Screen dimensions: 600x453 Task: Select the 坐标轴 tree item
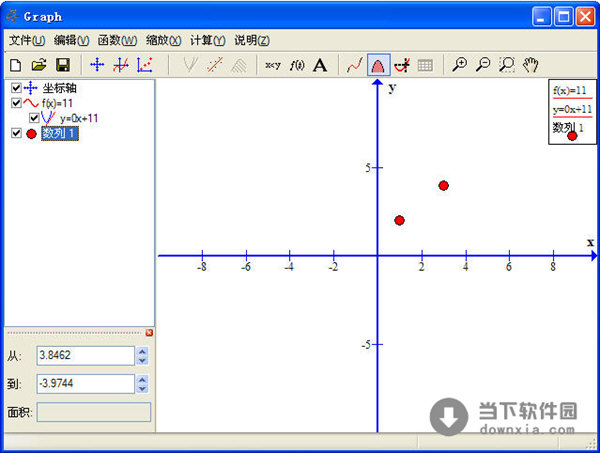point(59,88)
